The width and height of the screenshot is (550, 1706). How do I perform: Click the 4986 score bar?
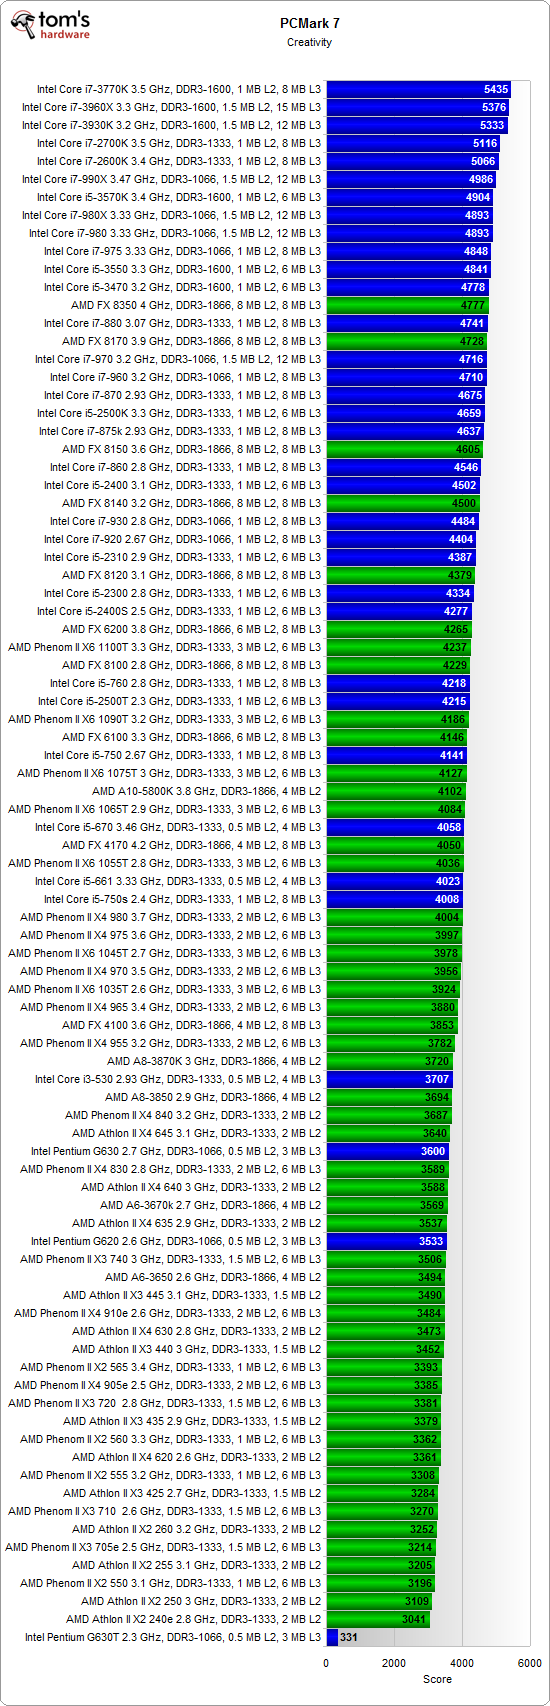pos(411,179)
